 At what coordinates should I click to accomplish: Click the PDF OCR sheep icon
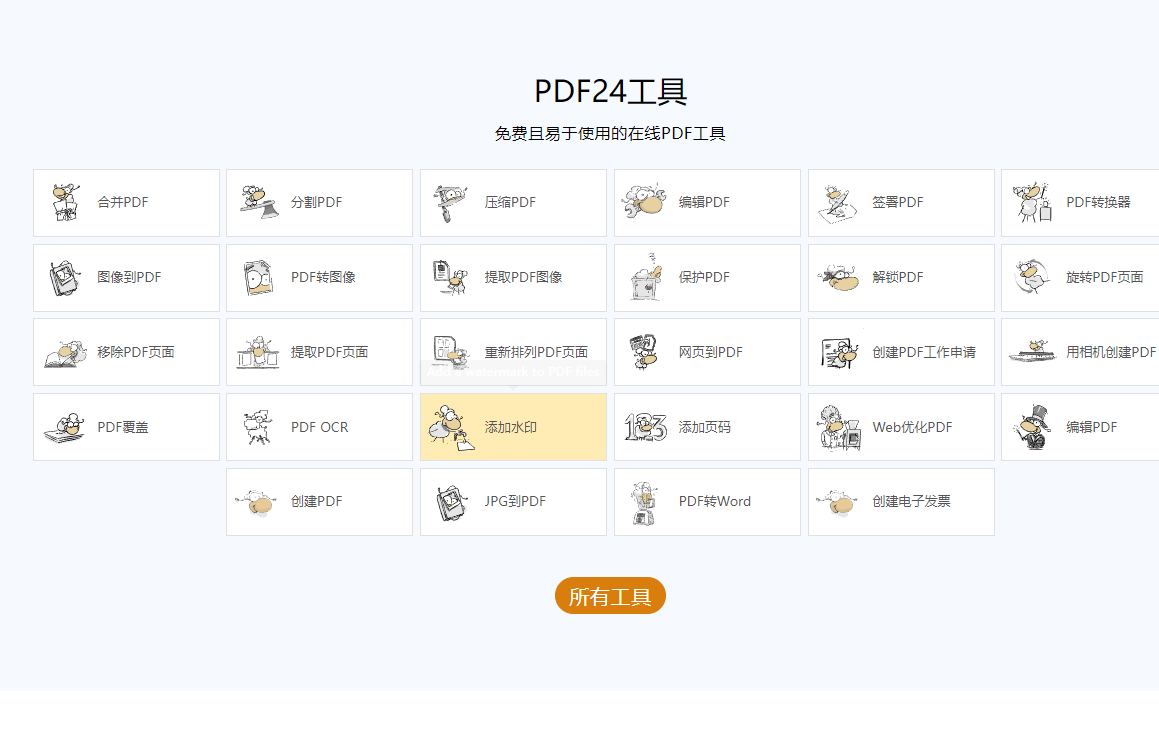coord(258,427)
